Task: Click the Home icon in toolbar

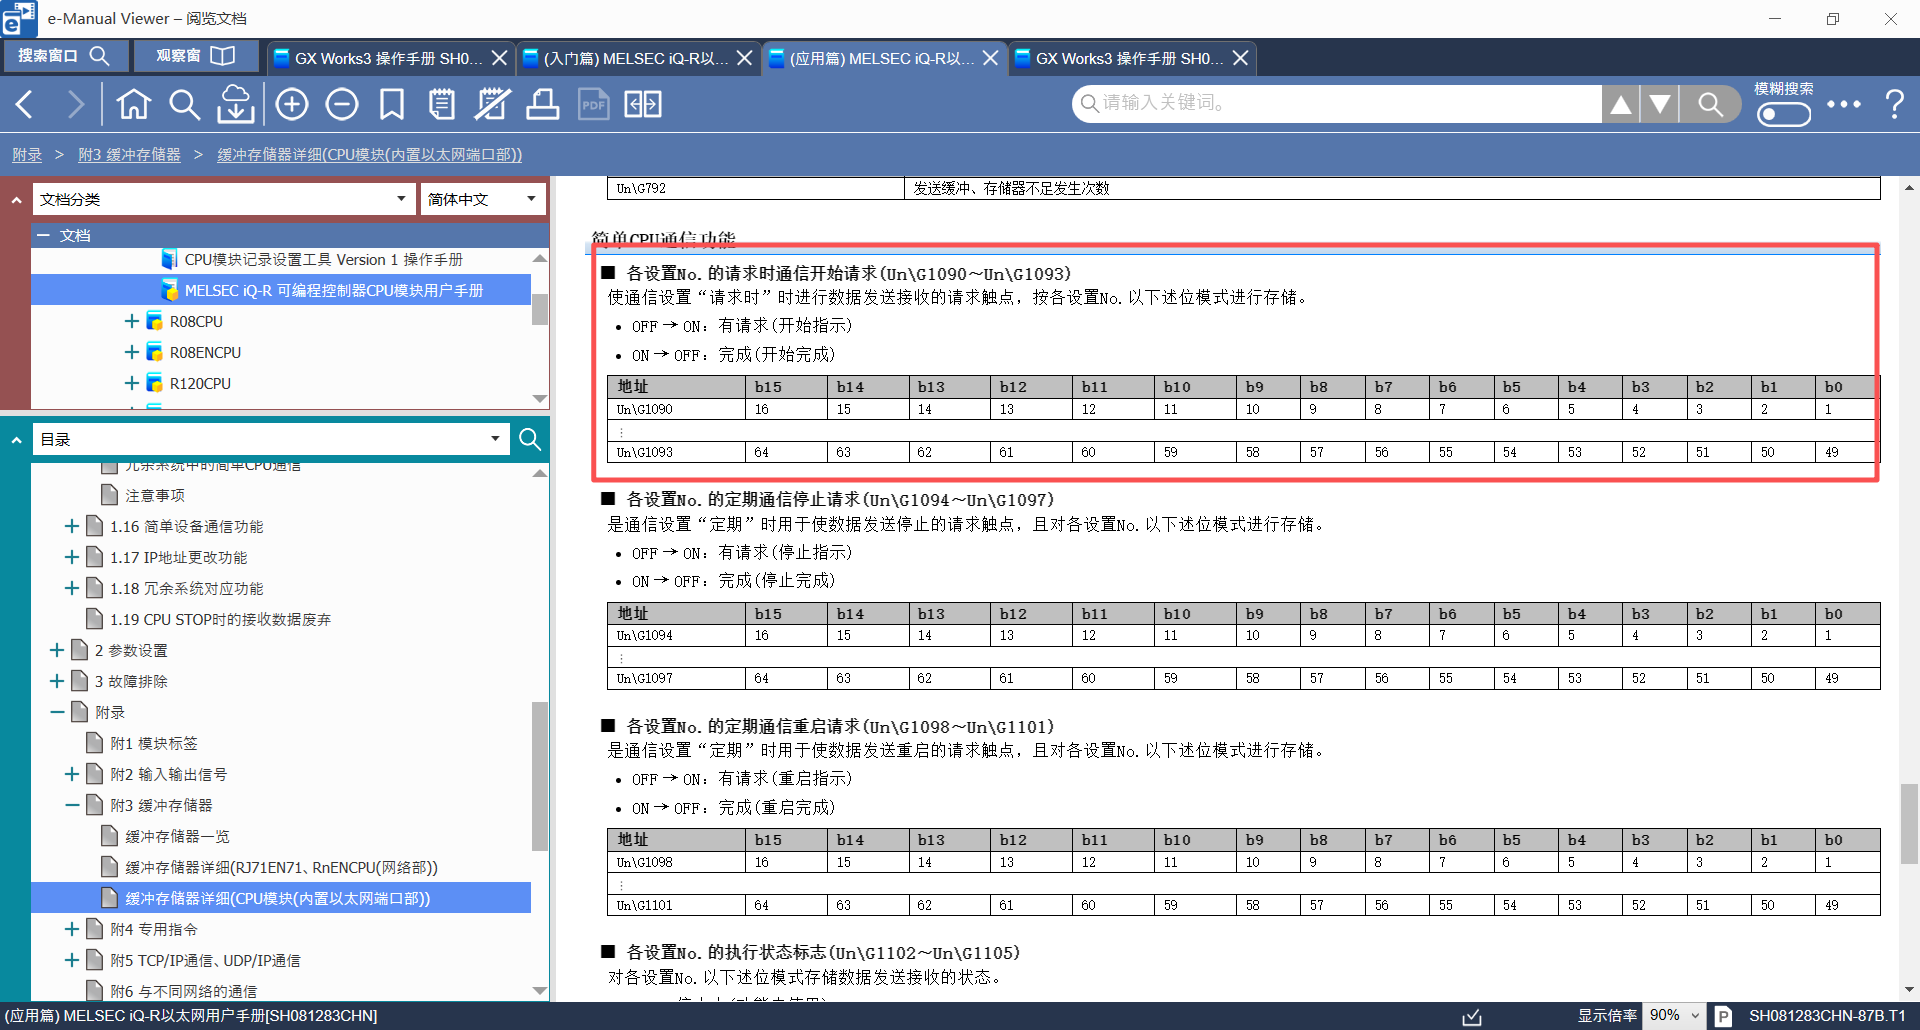Action: (x=133, y=104)
